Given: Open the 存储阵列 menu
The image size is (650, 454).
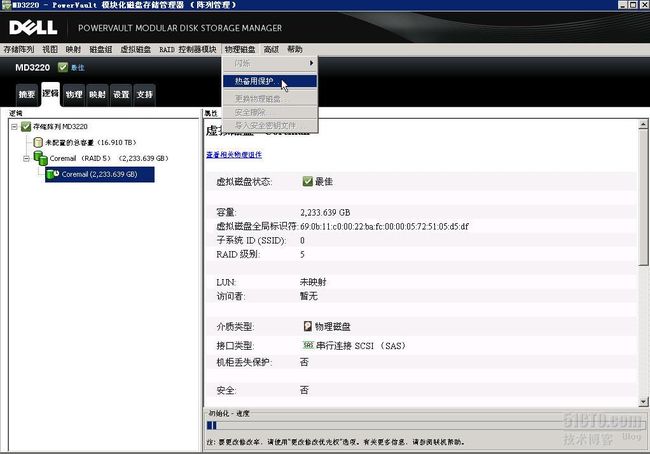Looking at the screenshot, I should click(19, 49).
